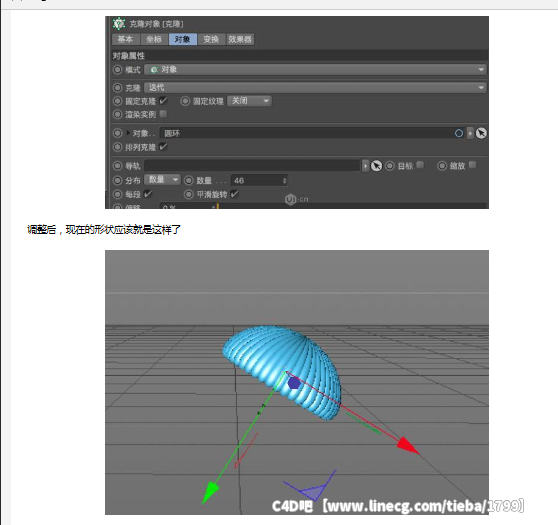Click the green axis arrowhead in viewport

210,492
